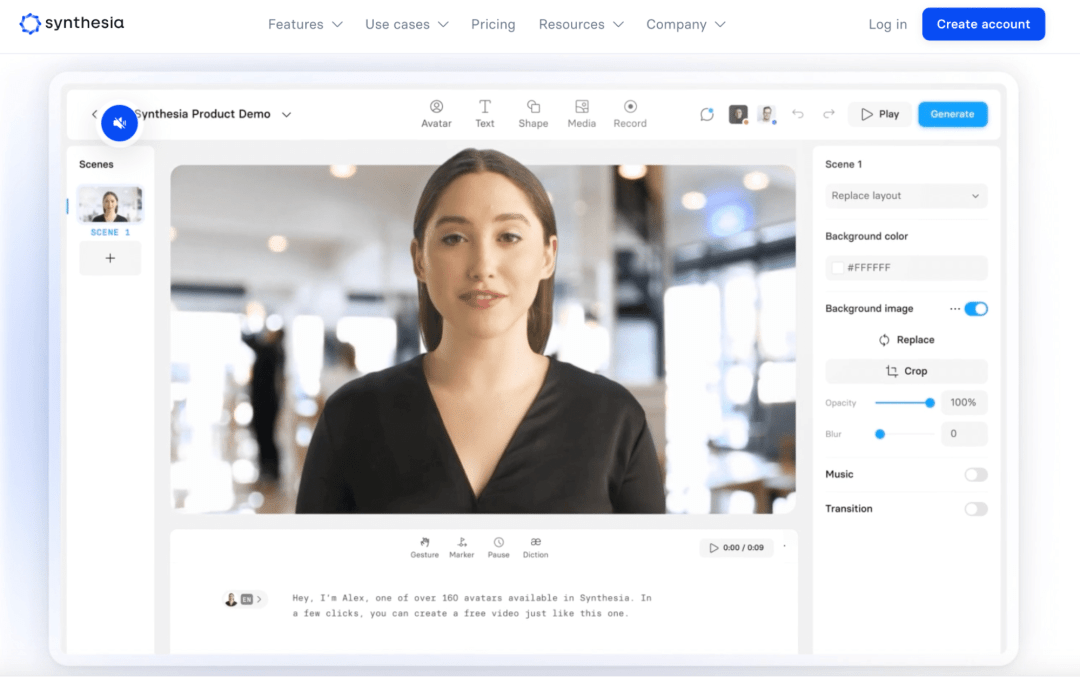Click the Opacity slider handle
1080x677 pixels.
[930, 403]
